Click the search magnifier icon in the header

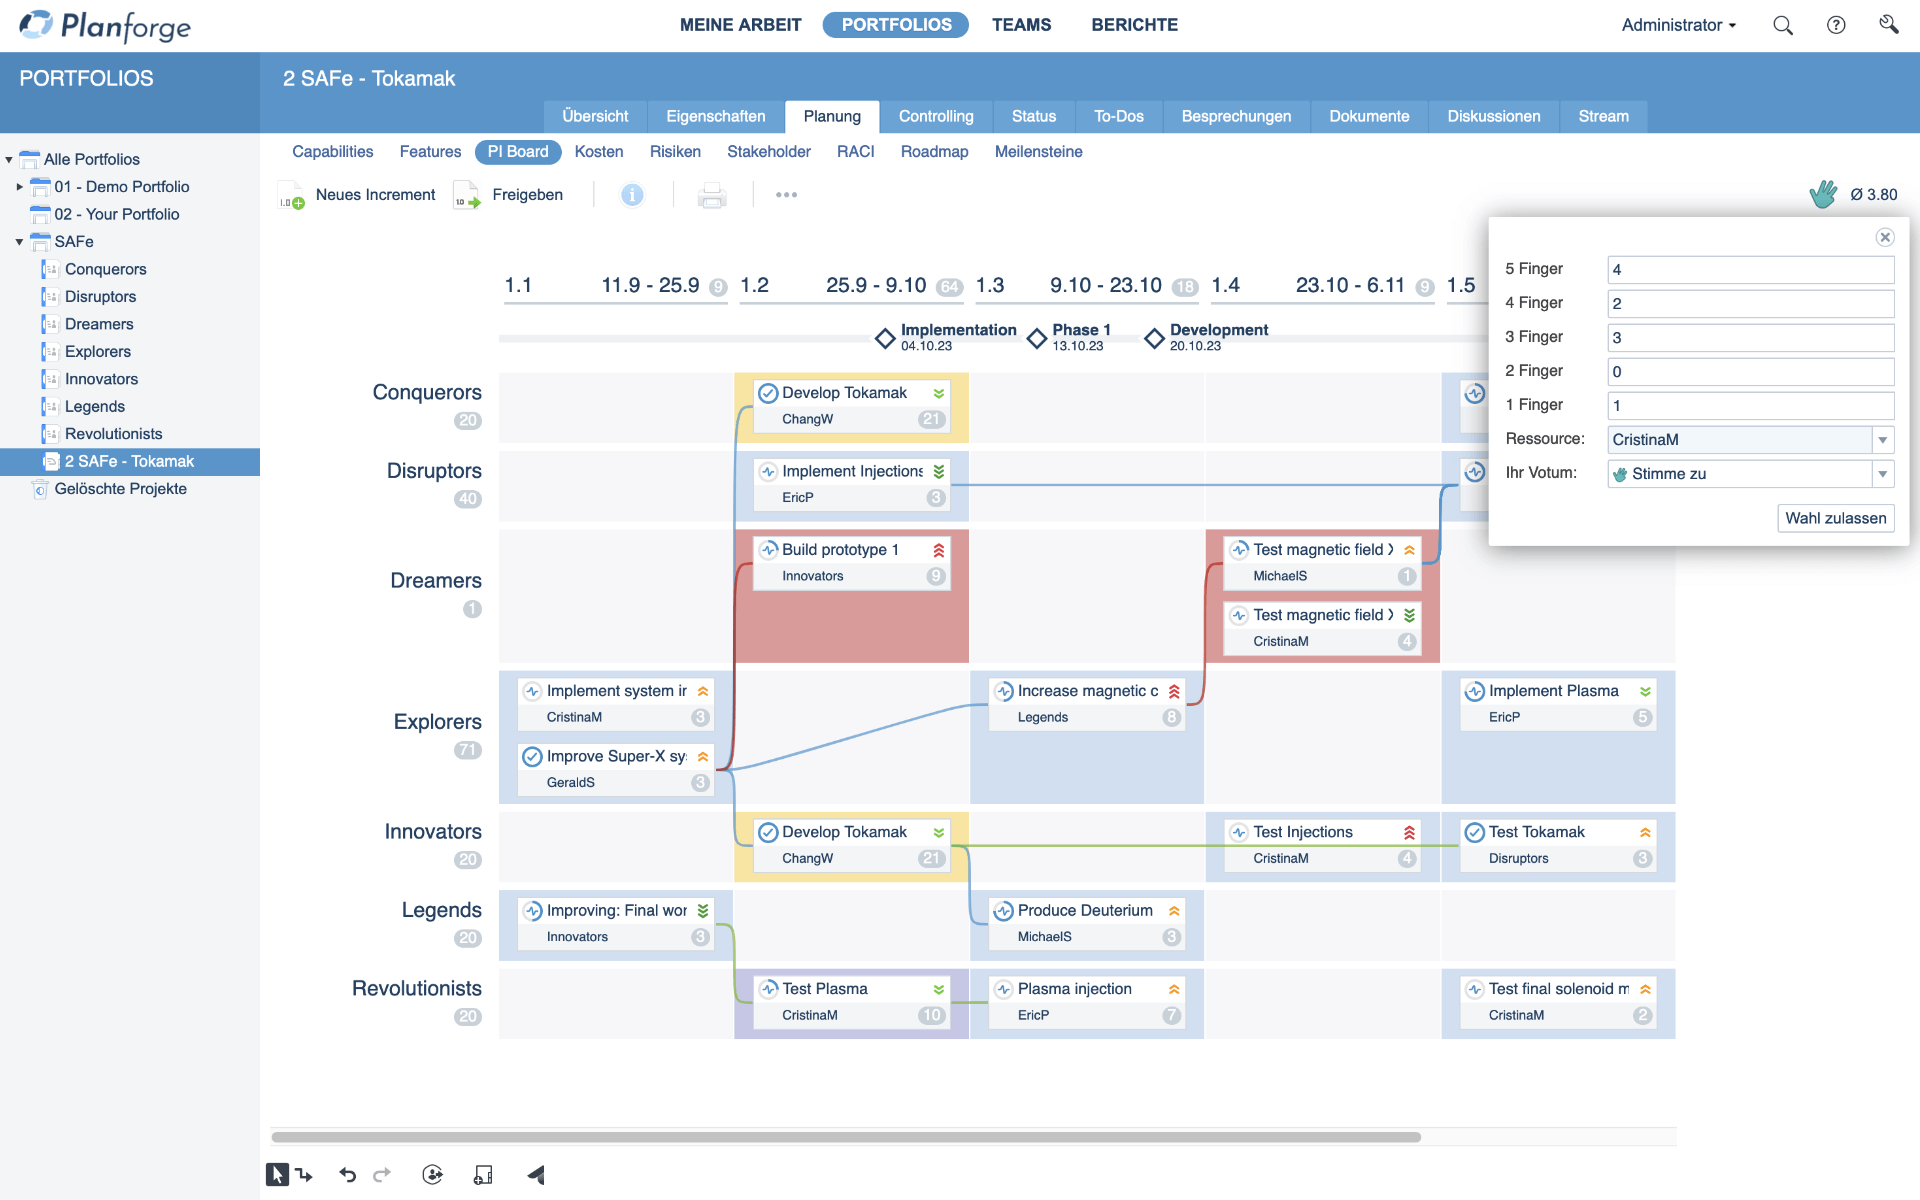pos(1782,25)
